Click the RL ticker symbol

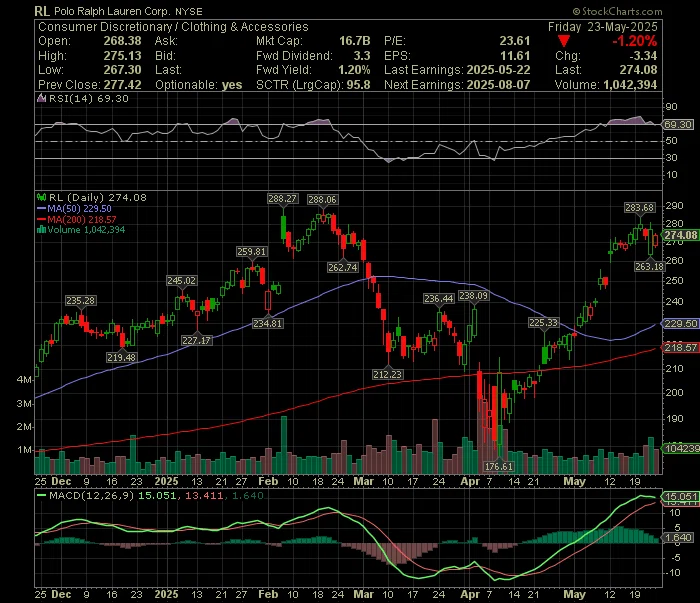point(42,11)
